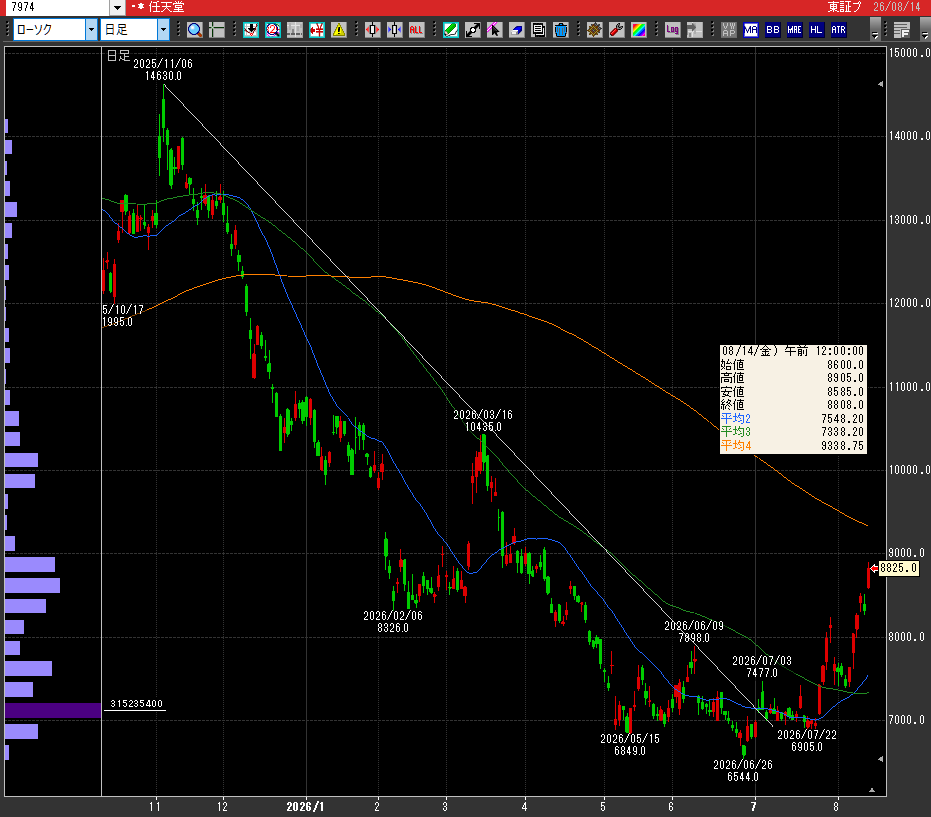The image size is (931, 817).
Task: Click the gray table grid icon
Action: click(x=294, y=30)
